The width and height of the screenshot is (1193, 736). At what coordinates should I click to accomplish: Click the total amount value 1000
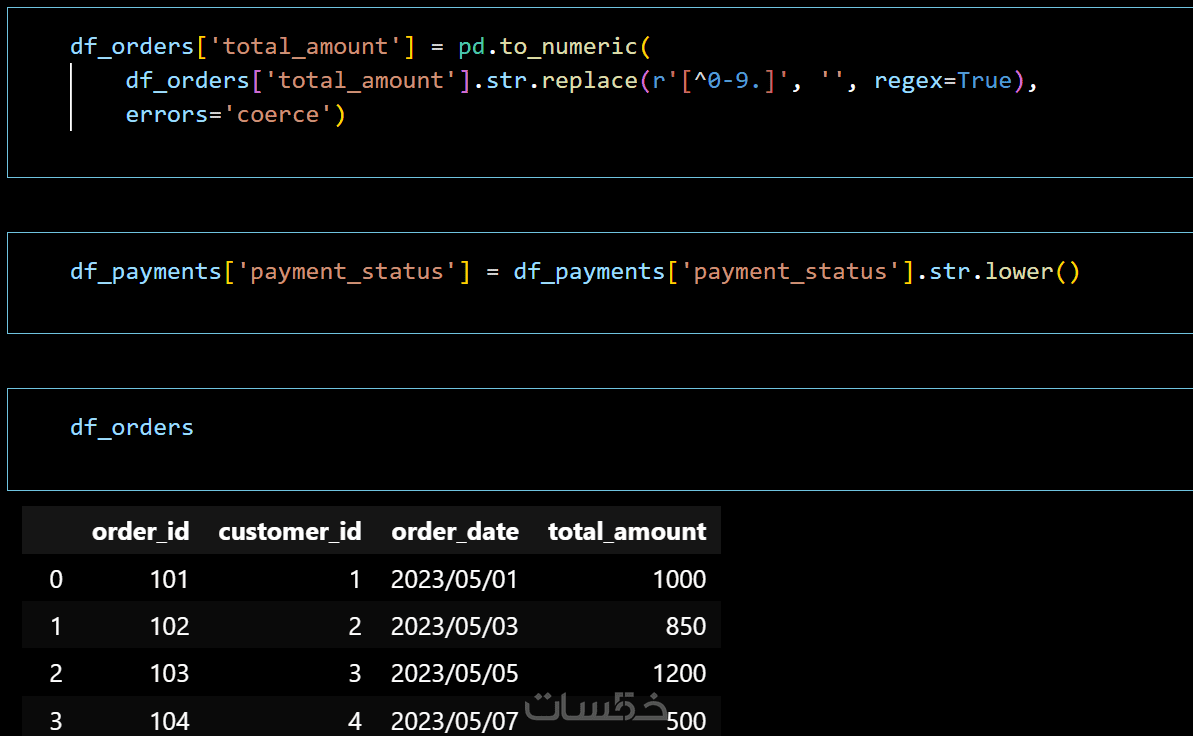[679, 579]
